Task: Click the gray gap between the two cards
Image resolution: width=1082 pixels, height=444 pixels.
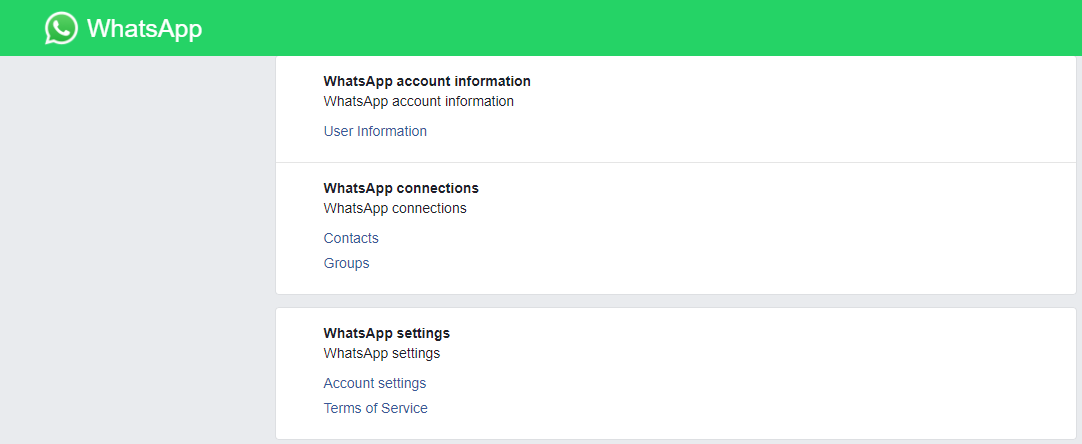Action: pyautogui.click(x=675, y=301)
